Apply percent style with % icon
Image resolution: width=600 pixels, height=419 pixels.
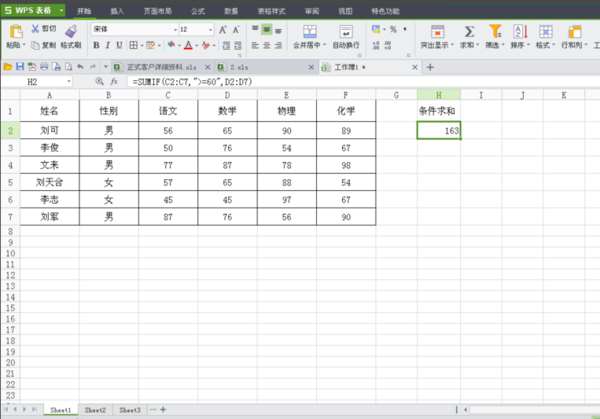pos(393,29)
